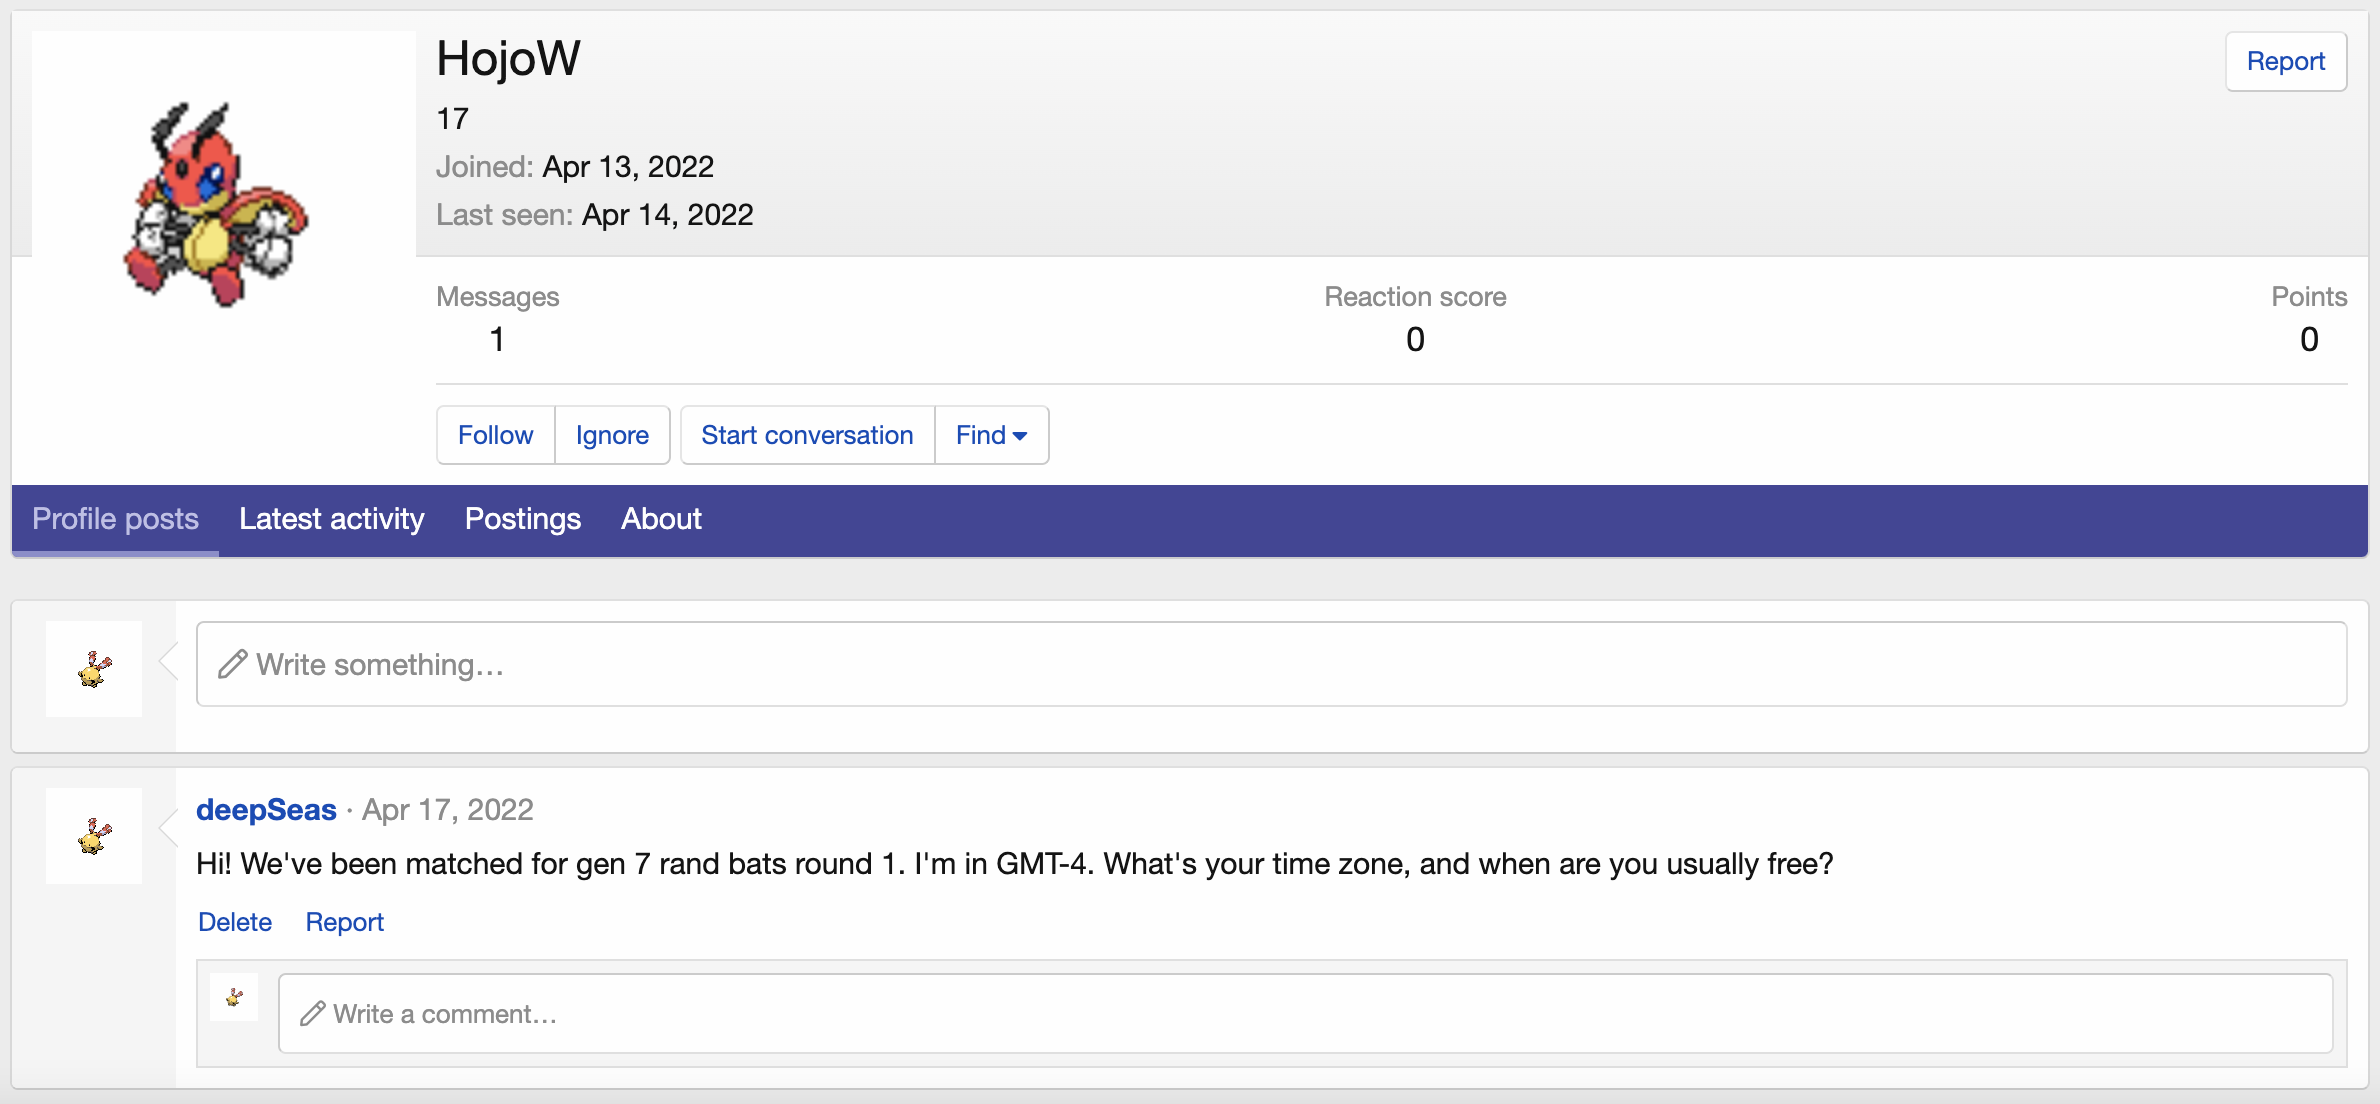Screen dimensions: 2380x1104
Task: Open the Find dropdown menu
Action: coord(991,435)
